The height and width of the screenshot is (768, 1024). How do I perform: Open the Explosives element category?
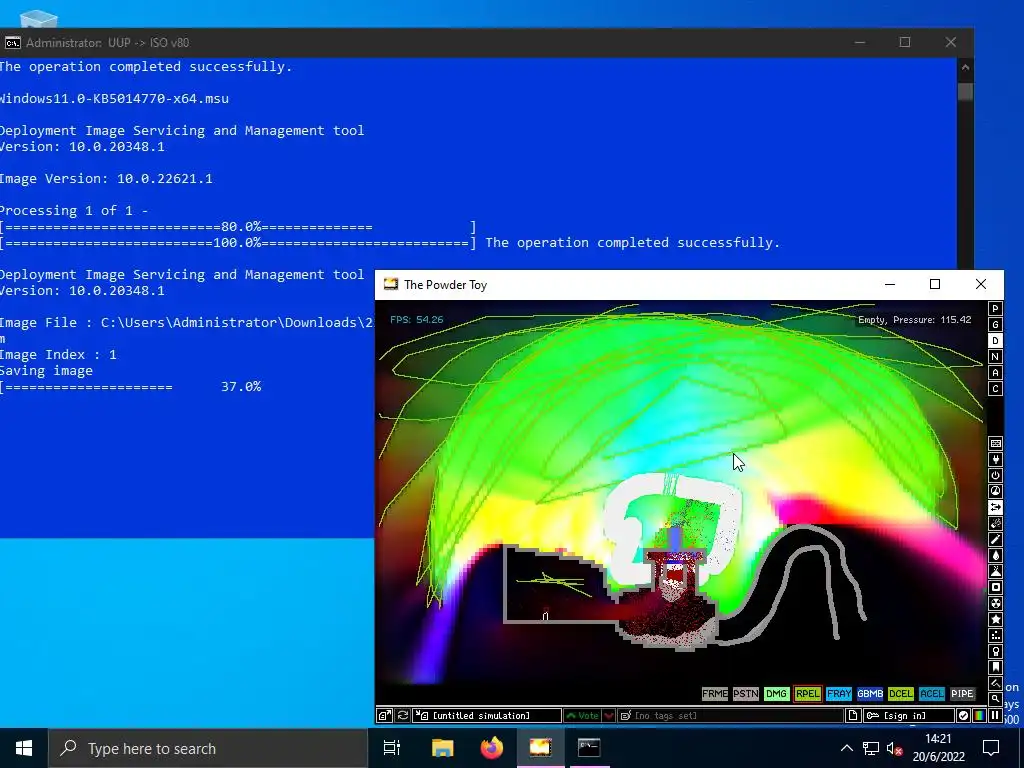995,523
